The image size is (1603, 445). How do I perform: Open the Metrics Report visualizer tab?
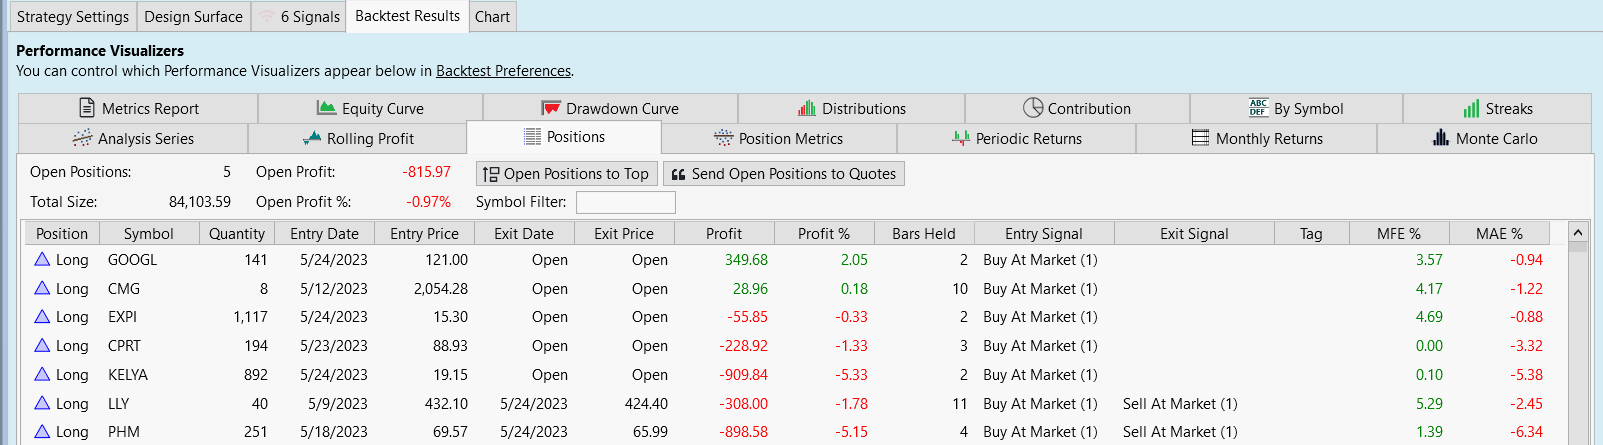click(x=139, y=108)
